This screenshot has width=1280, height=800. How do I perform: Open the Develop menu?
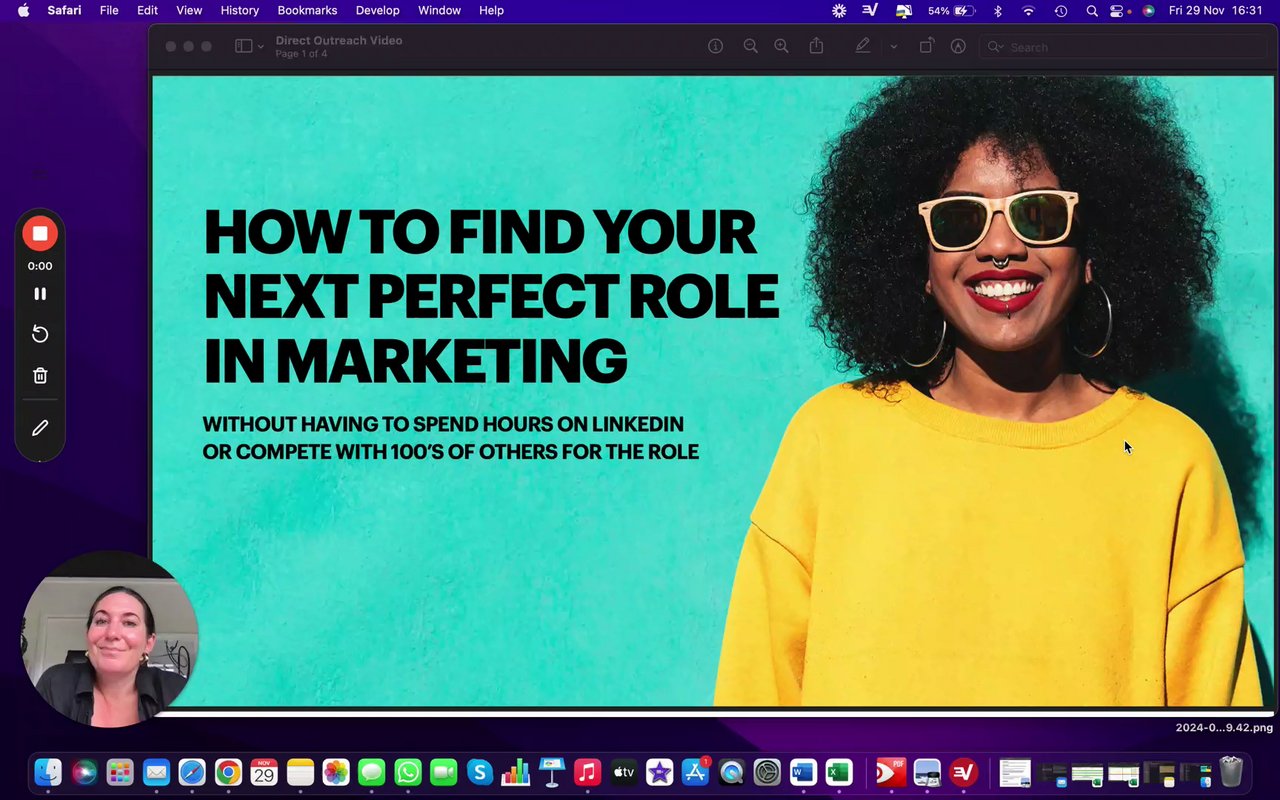pos(377,11)
